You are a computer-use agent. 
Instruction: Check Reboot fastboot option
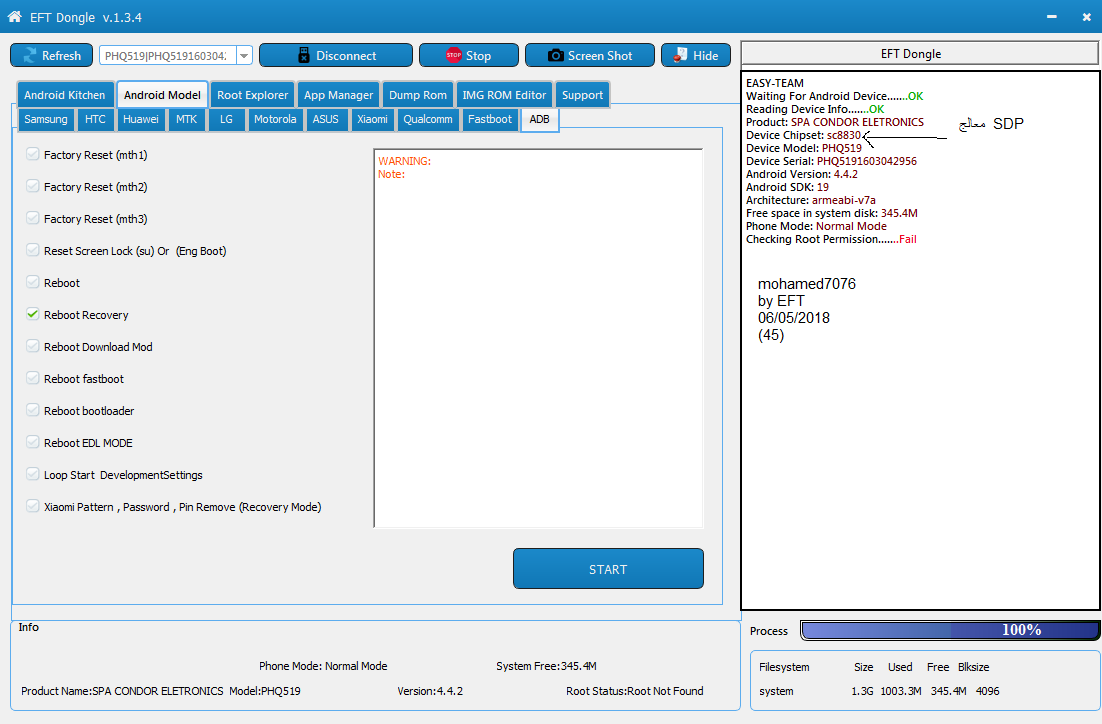pyautogui.click(x=32, y=378)
